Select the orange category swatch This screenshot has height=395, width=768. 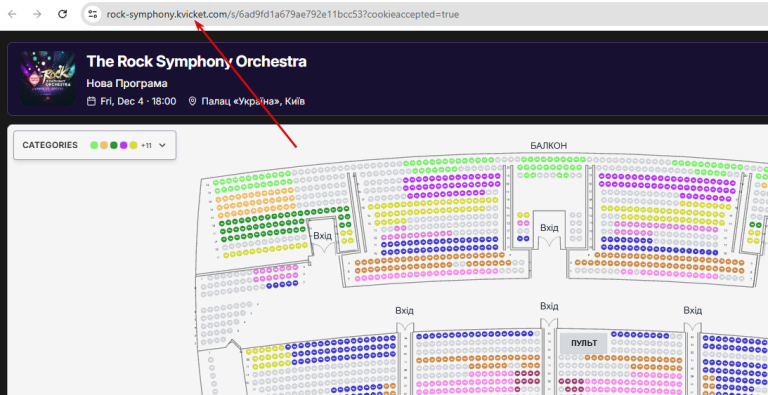(x=104, y=145)
